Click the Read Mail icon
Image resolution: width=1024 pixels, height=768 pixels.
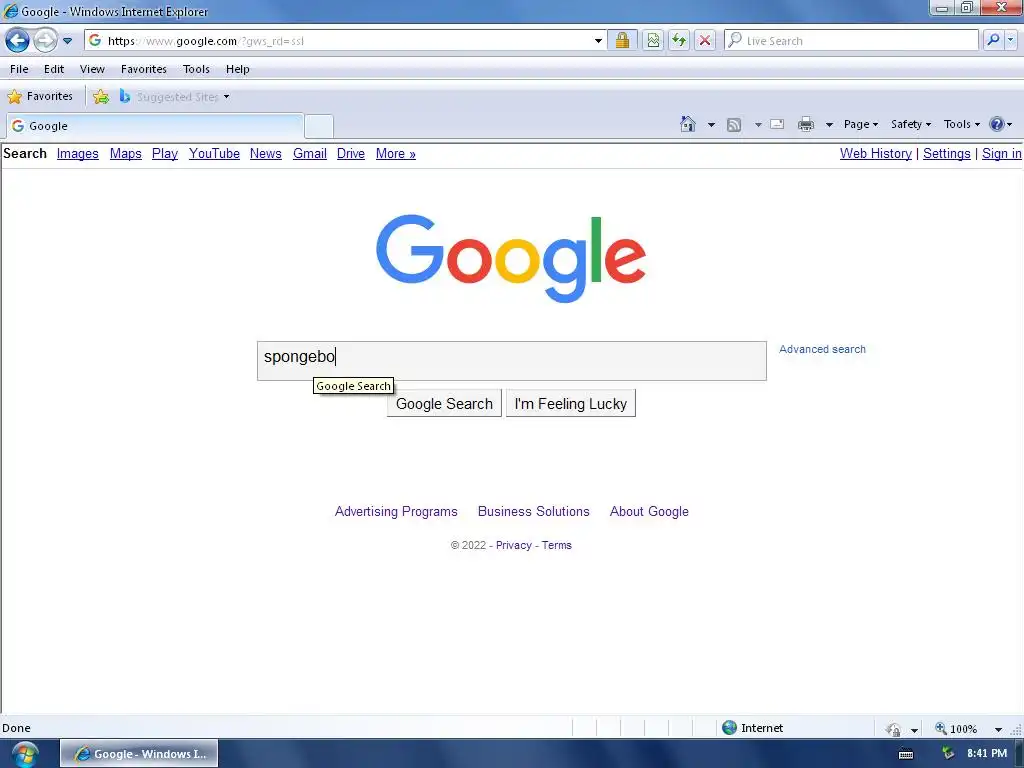(777, 124)
